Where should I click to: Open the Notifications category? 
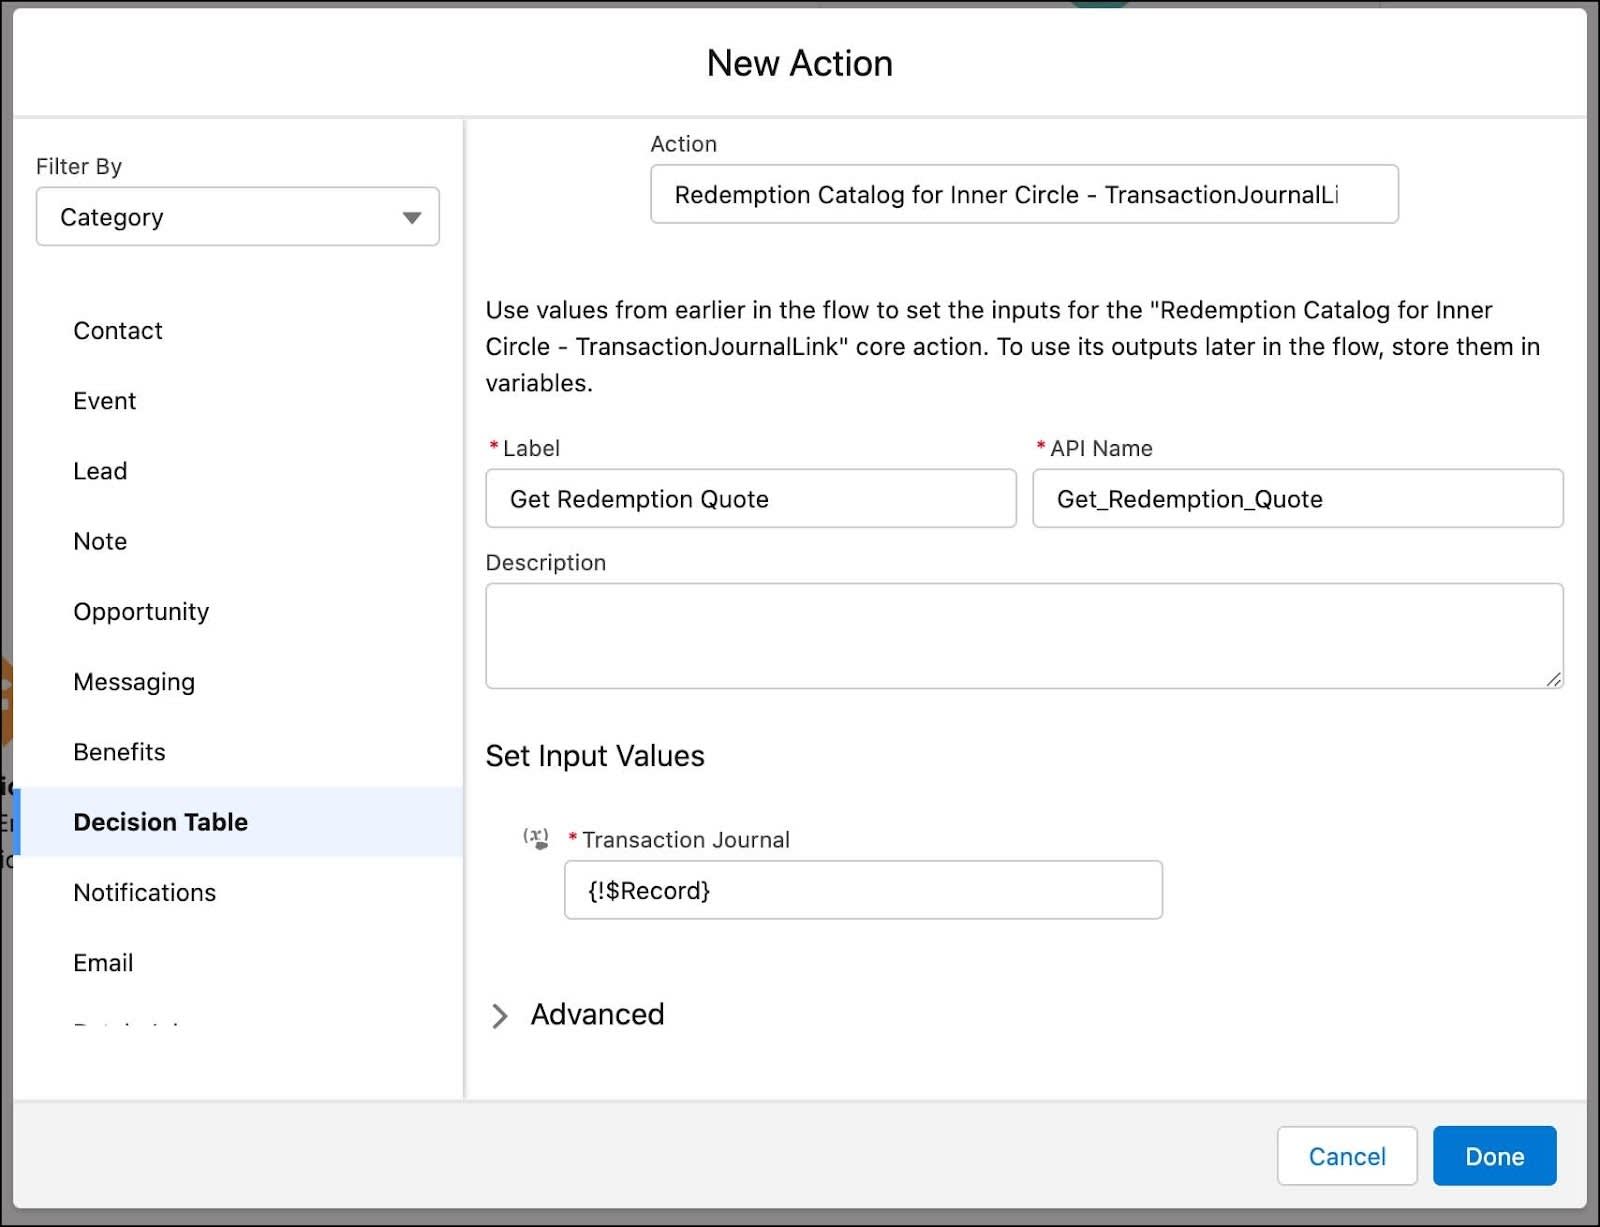coord(145,892)
